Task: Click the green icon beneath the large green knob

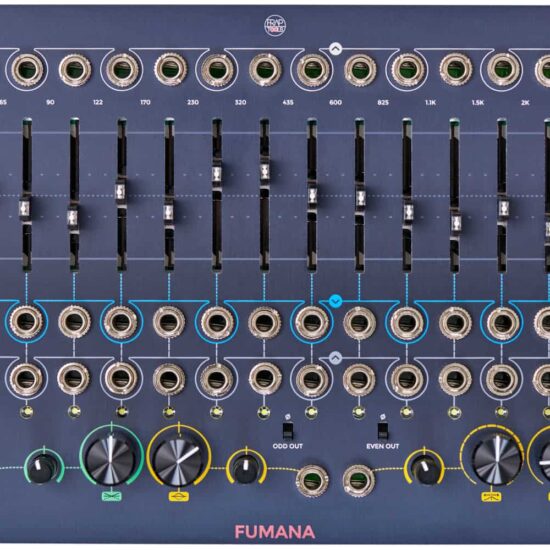Action: click(x=112, y=496)
